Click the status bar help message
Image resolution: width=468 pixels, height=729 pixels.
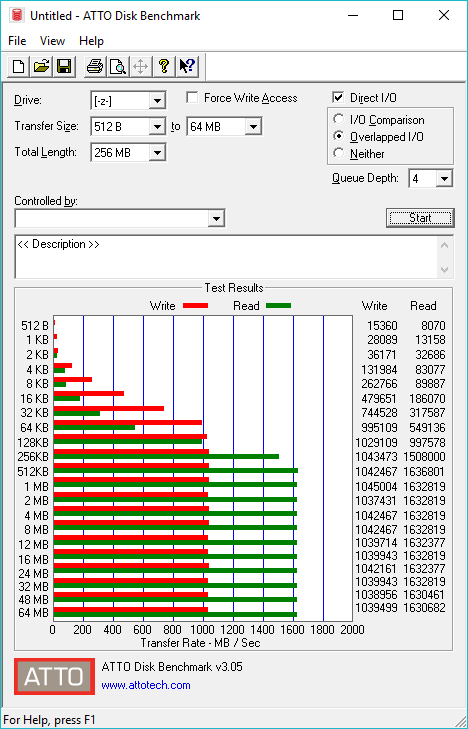pyautogui.click(x=49, y=720)
